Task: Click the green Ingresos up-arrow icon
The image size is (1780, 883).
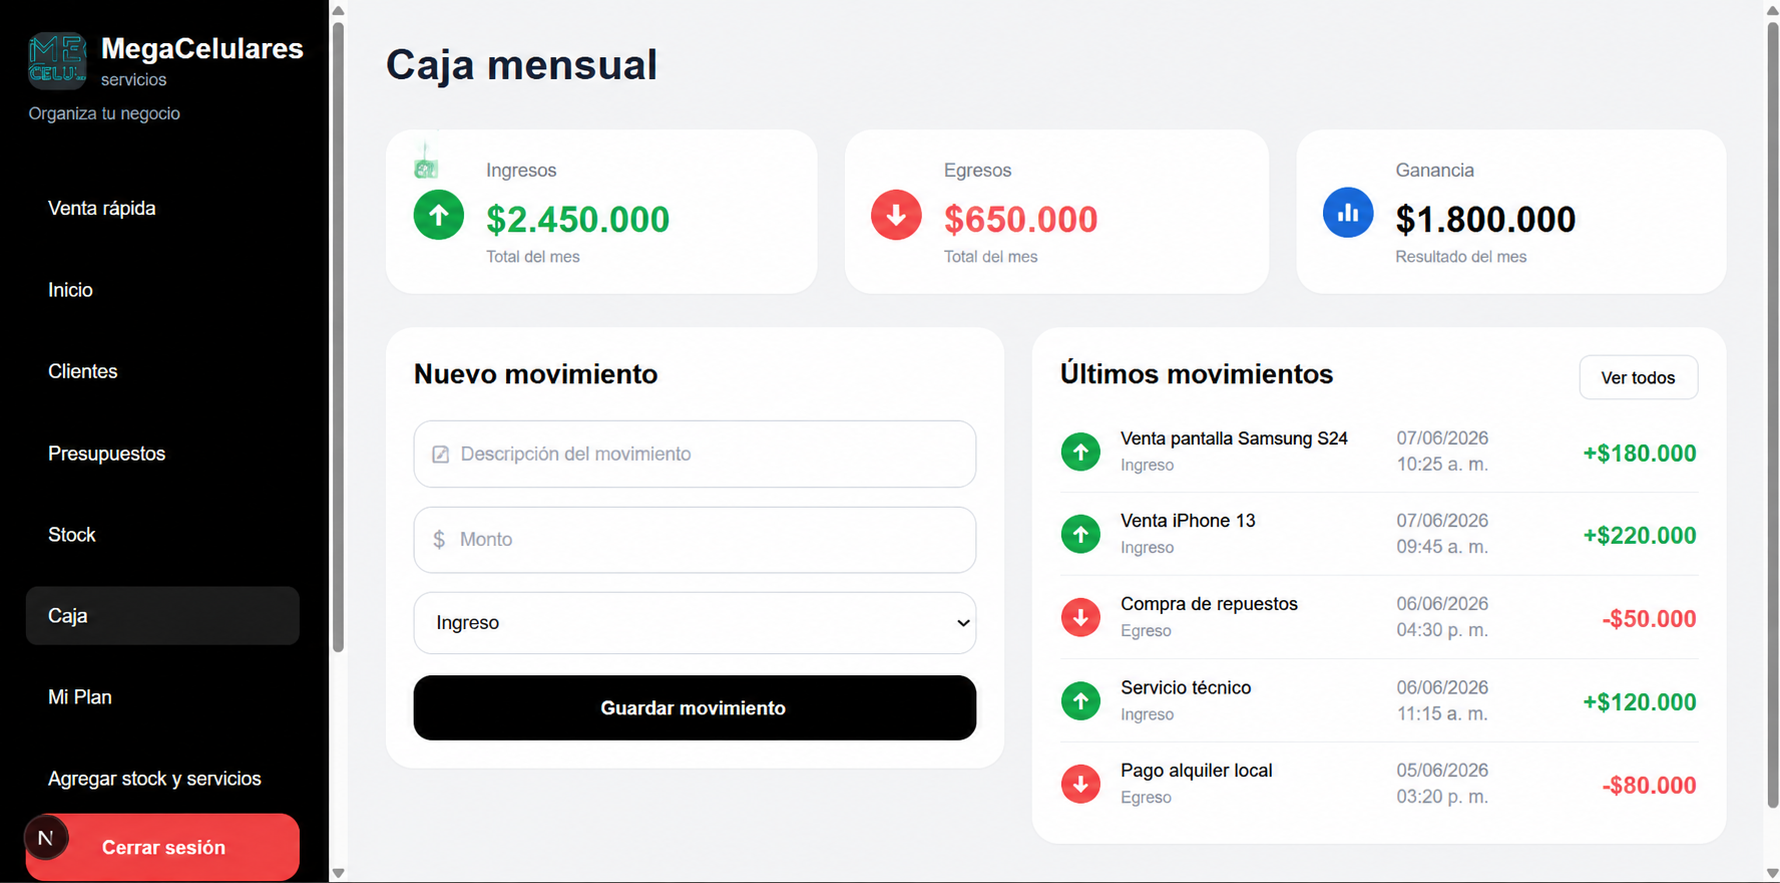Action: click(x=439, y=215)
